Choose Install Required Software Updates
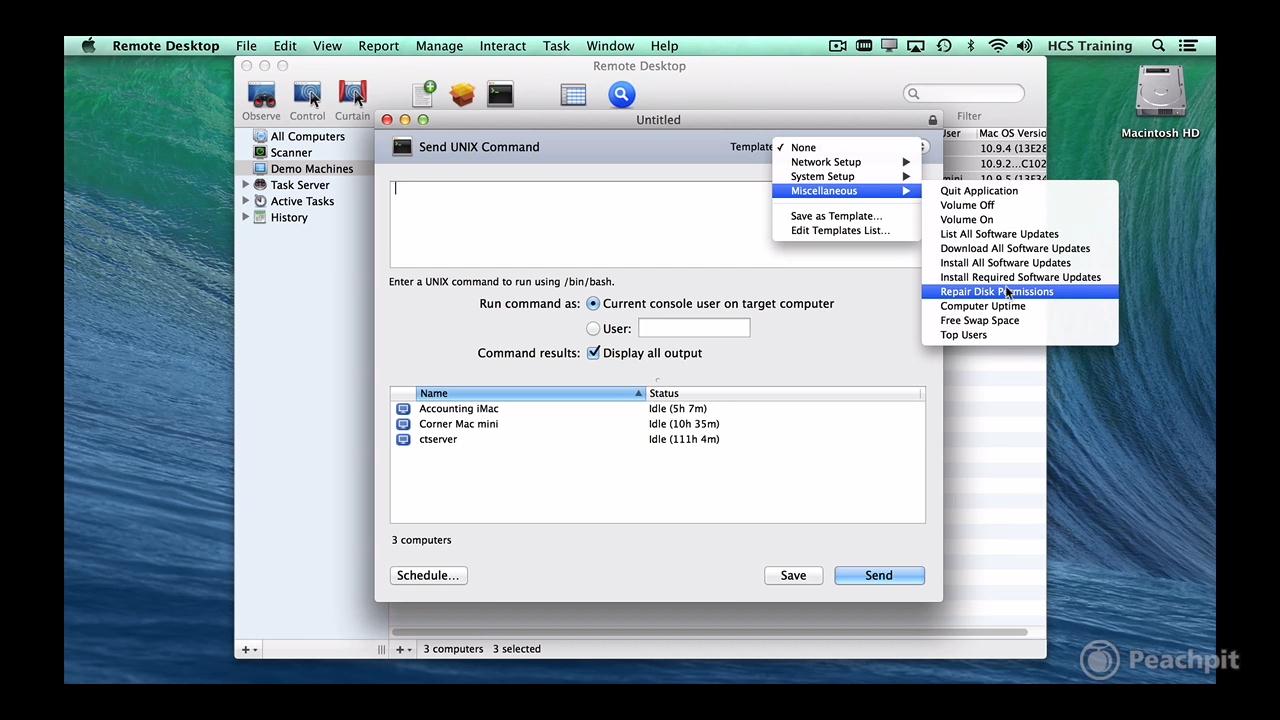The width and height of the screenshot is (1280, 720). point(1020,278)
